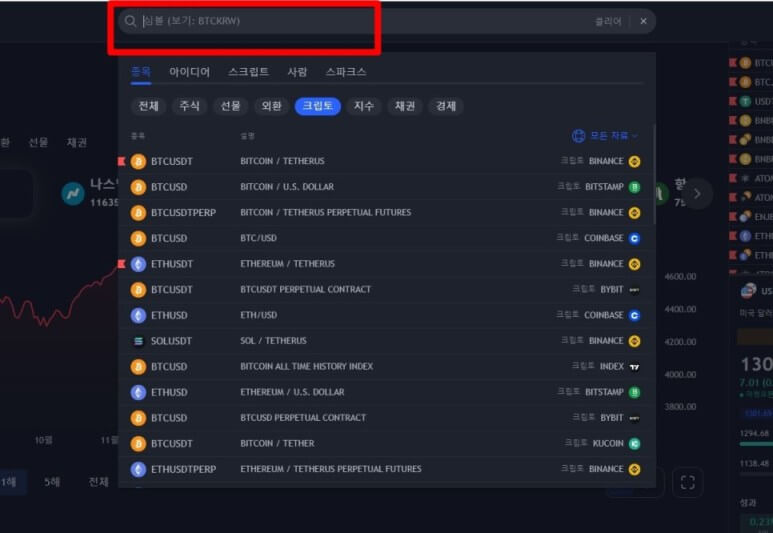Viewport: 773px width, 533px height.
Task: Select Bitcoin All Time History Index row
Action: (x=386, y=366)
